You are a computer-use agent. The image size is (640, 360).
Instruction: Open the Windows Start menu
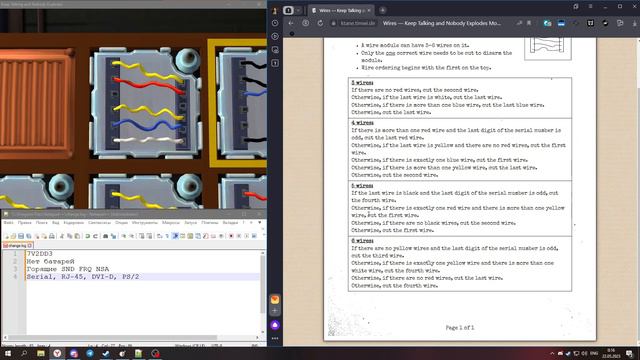[8, 353]
